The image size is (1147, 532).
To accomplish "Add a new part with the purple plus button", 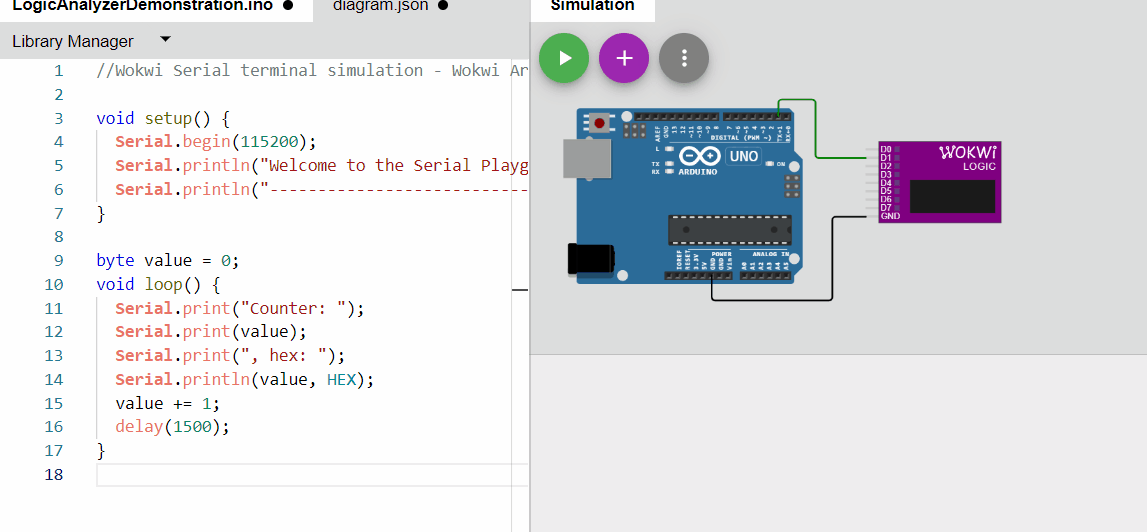I will (x=624, y=58).
